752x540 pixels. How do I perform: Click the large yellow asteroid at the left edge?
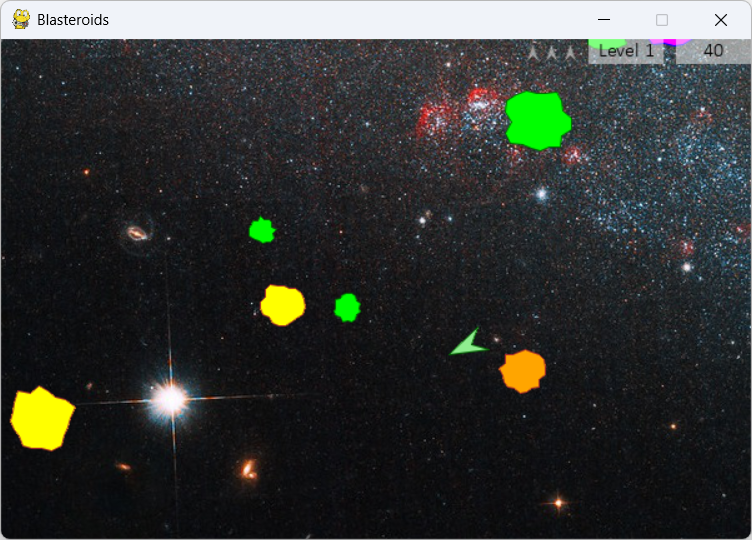(42, 418)
